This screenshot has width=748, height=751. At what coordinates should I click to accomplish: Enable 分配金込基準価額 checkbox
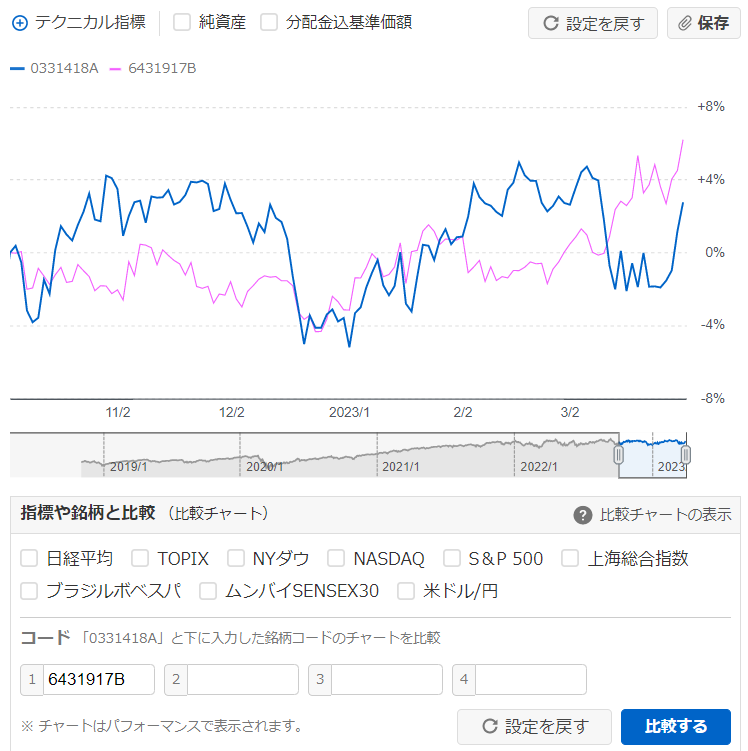269,22
